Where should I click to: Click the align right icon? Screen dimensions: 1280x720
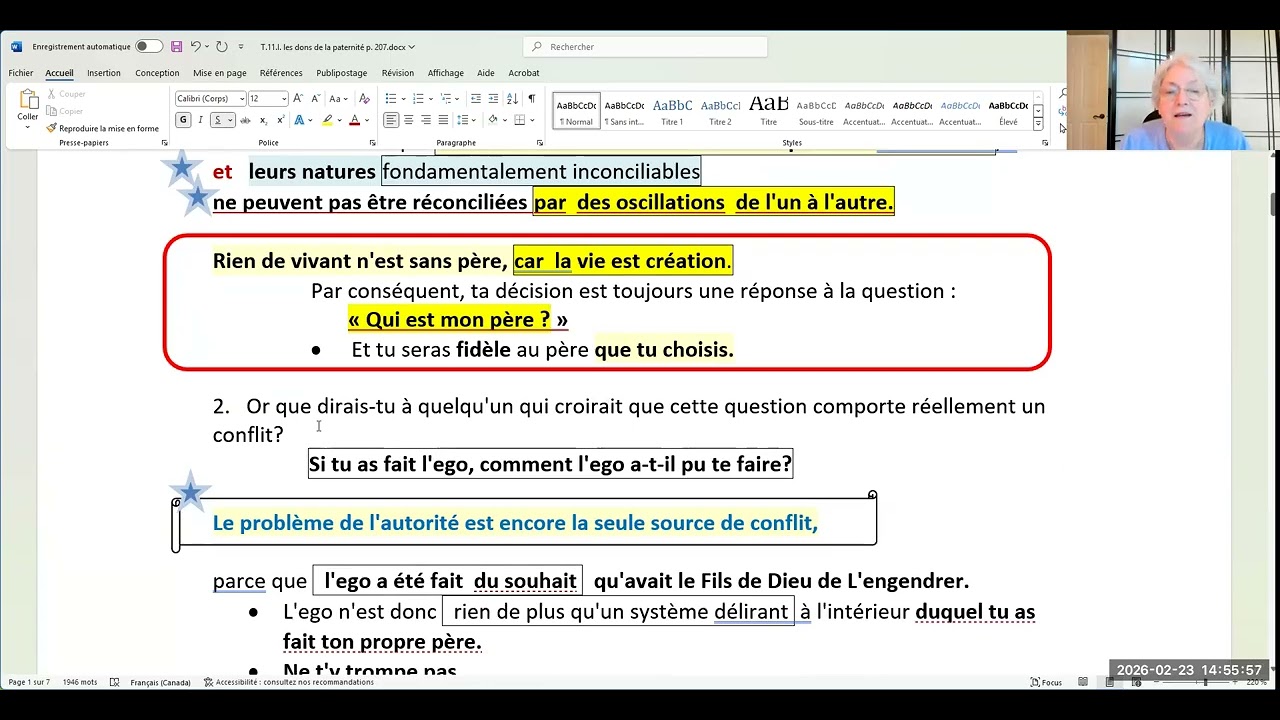coord(426,120)
